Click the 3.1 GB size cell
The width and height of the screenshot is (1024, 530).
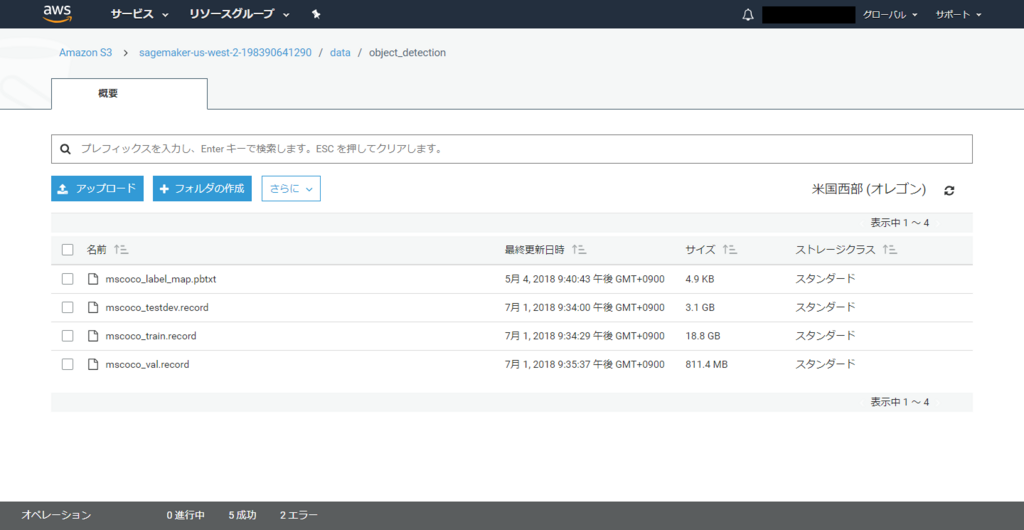coord(700,307)
